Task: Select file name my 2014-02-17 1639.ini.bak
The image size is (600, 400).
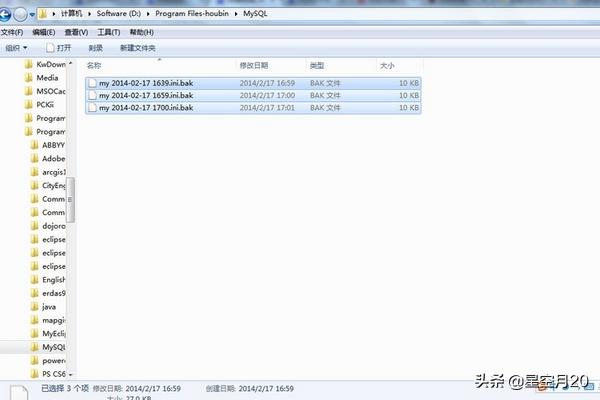Action: 146,83
